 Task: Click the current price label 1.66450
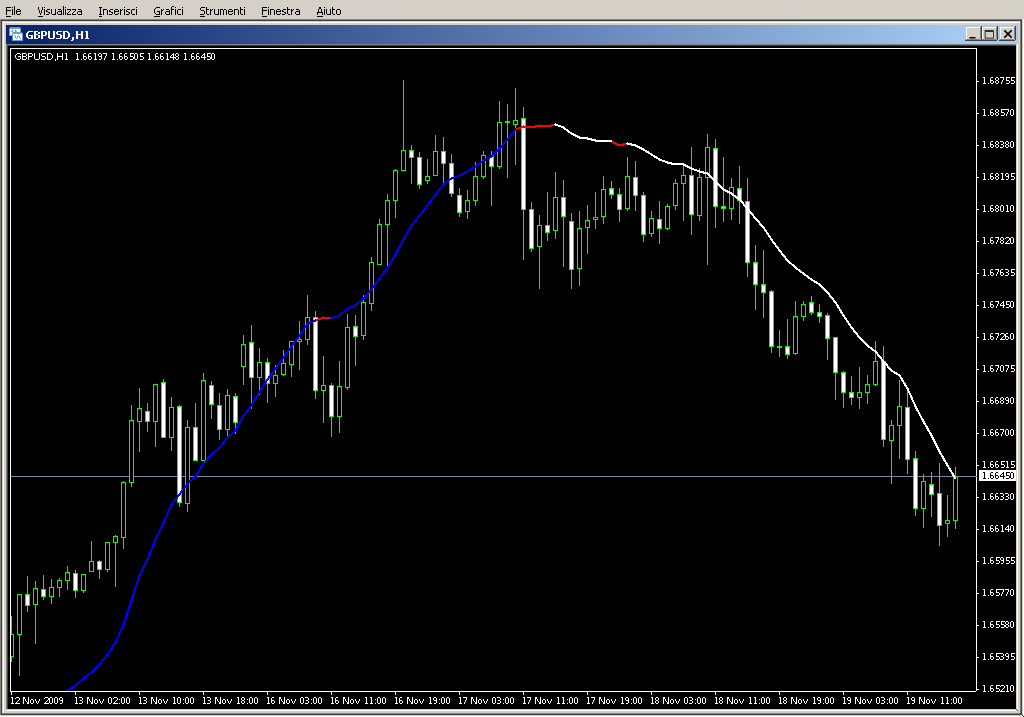(997, 476)
